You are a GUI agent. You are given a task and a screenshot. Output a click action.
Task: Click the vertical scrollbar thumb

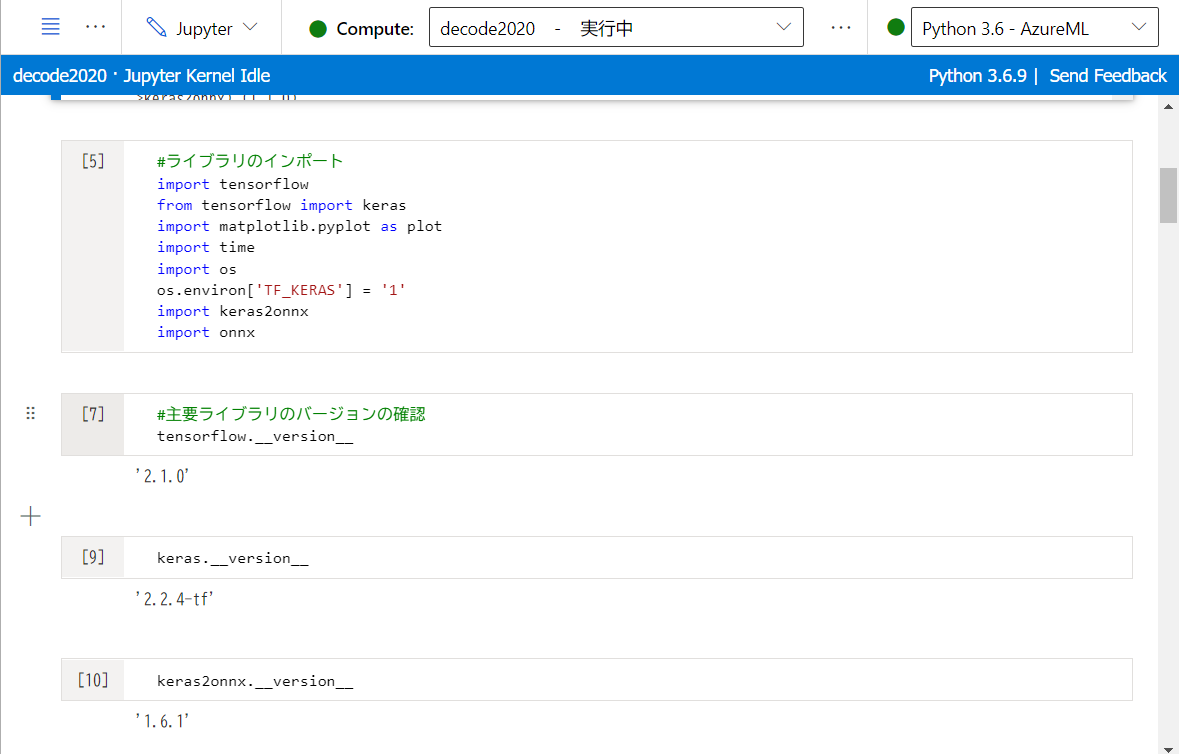point(1168,195)
